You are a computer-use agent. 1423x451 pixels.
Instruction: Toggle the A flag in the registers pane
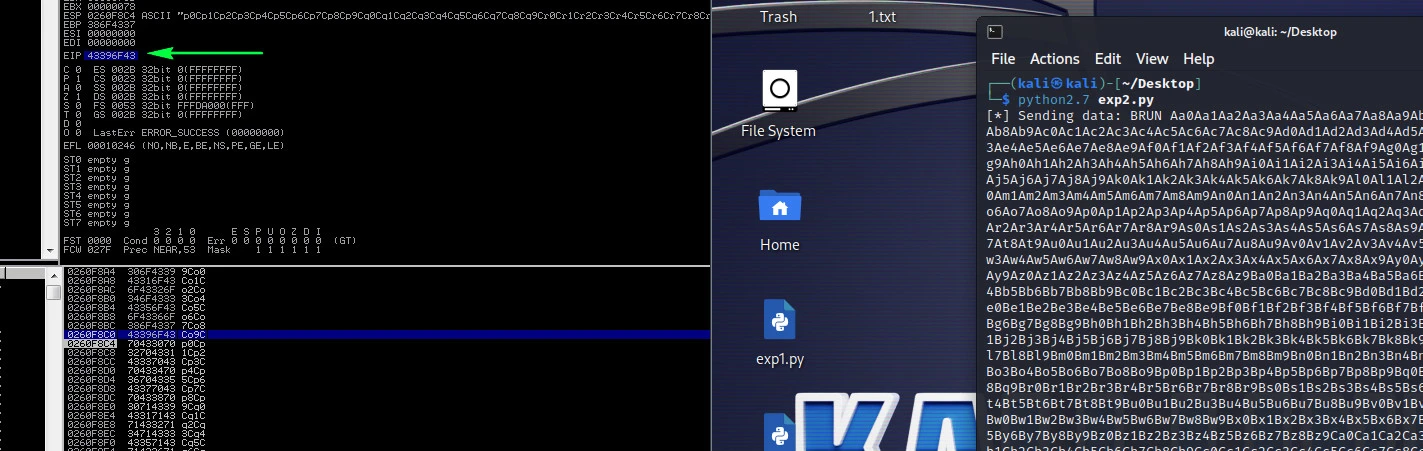(x=72, y=88)
